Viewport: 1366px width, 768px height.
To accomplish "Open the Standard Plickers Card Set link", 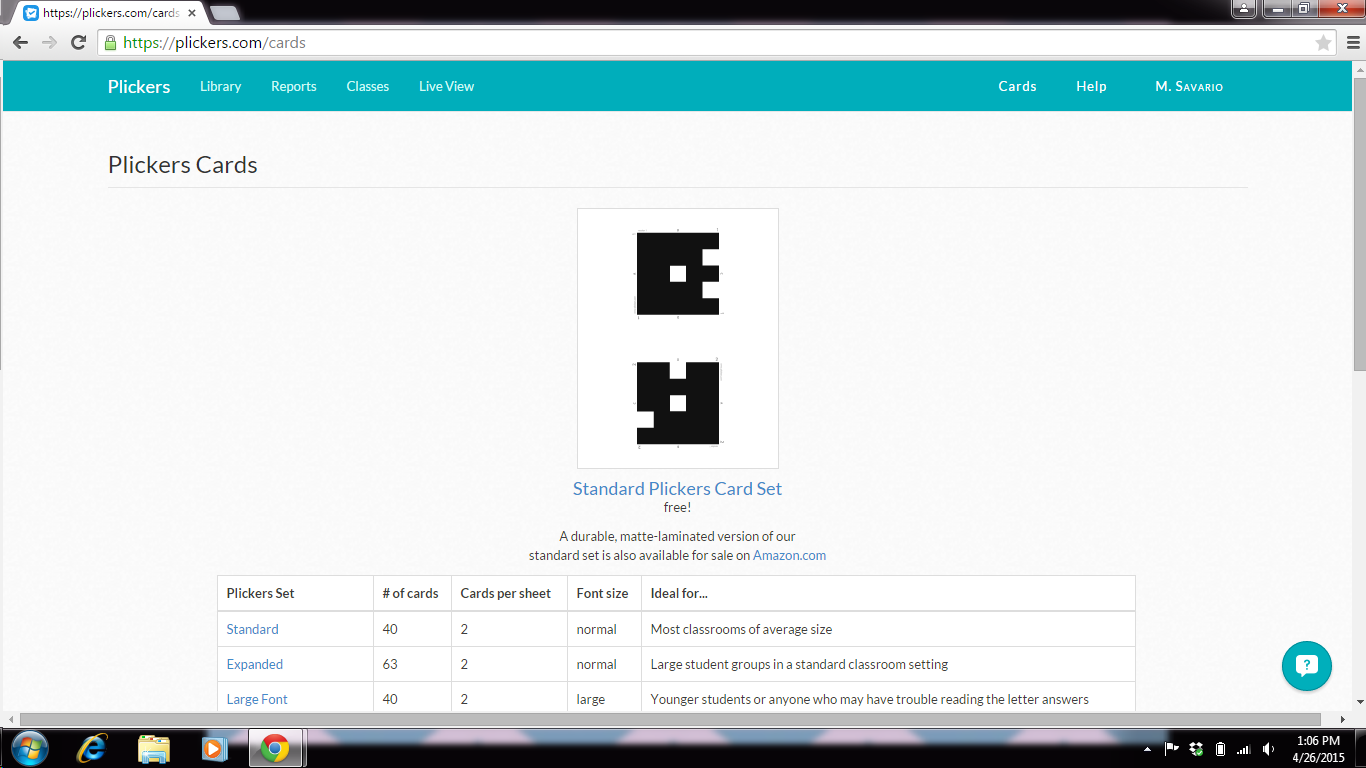I will pos(677,489).
